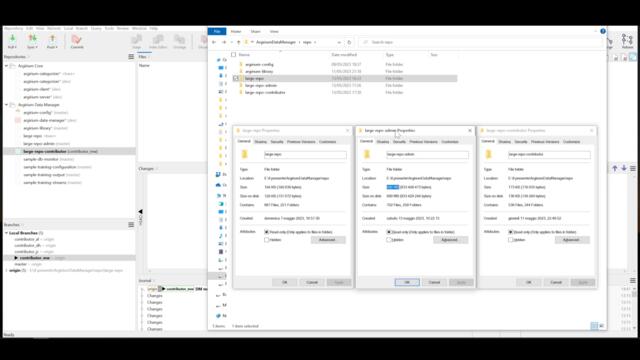
Task: Close the large-repo-admin Properties dialog
Action: (x=470, y=131)
